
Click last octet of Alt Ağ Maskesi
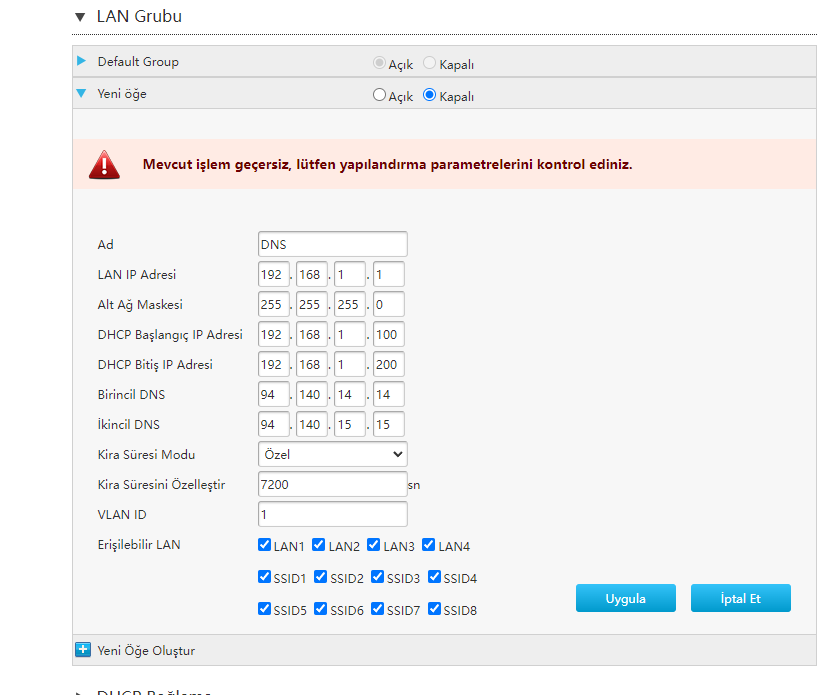pyautogui.click(x=389, y=304)
